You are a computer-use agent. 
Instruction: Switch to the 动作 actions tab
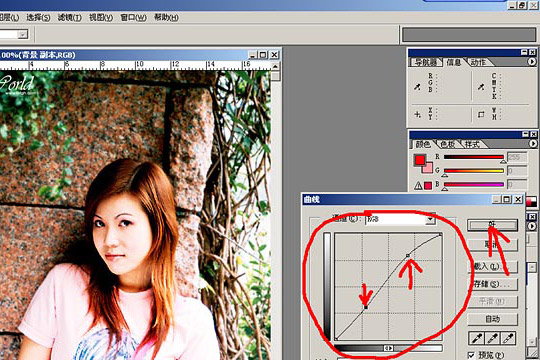[479, 62]
